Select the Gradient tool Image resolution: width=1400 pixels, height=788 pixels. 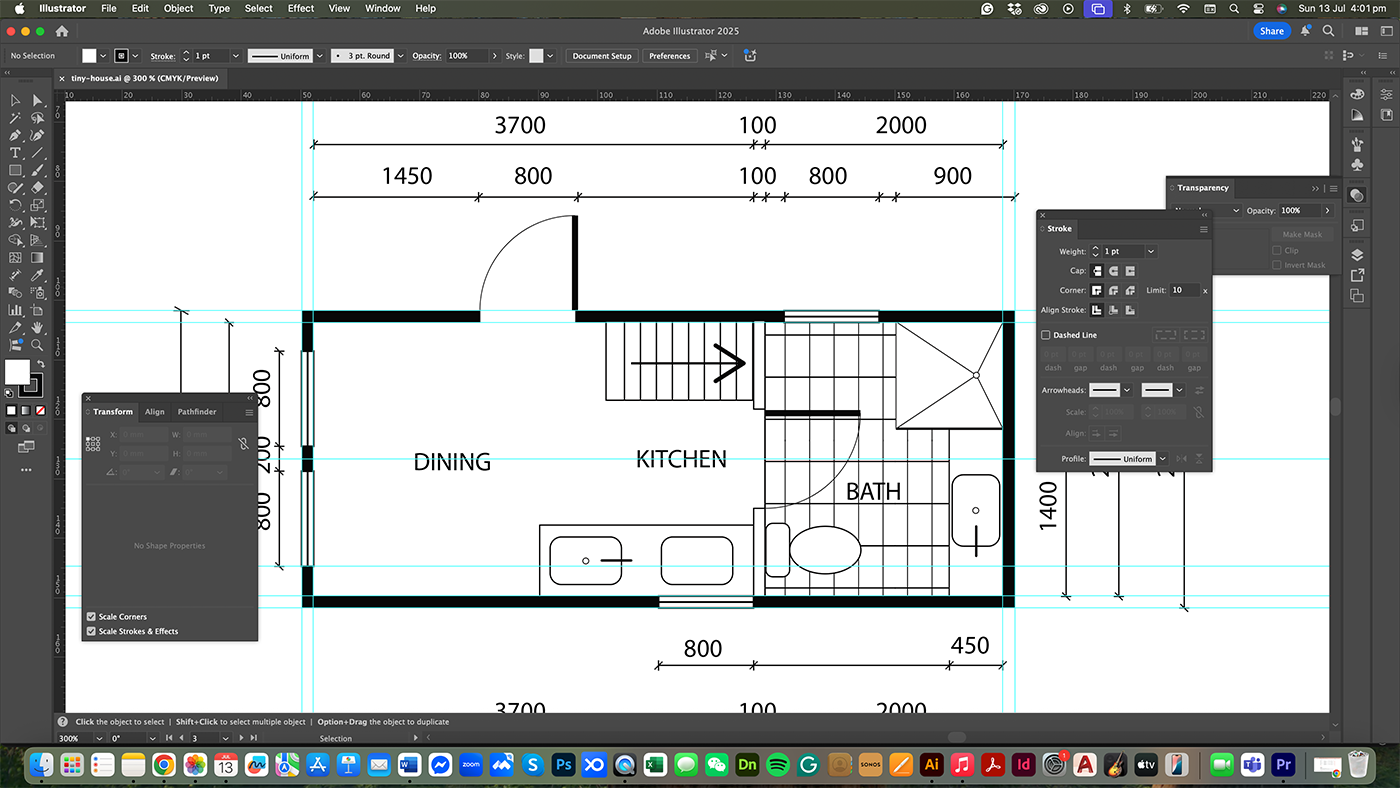[x=37, y=258]
